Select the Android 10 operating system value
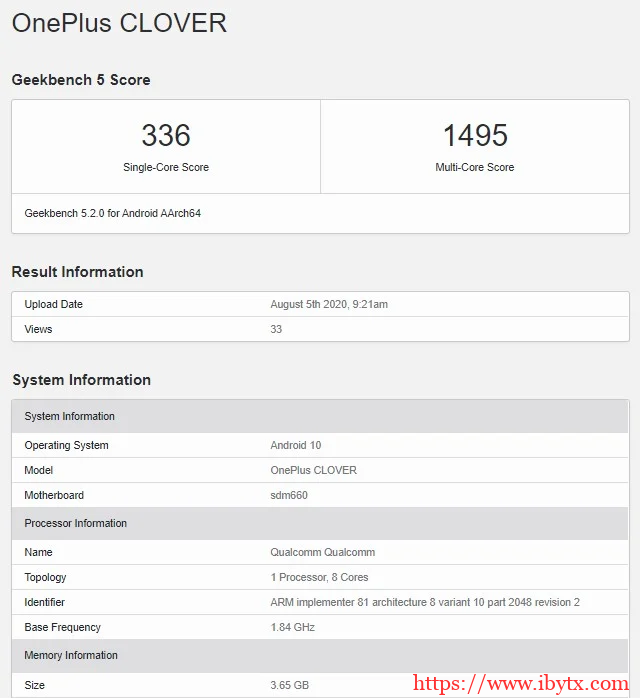Image resolution: width=640 pixels, height=698 pixels. click(296, 445)
